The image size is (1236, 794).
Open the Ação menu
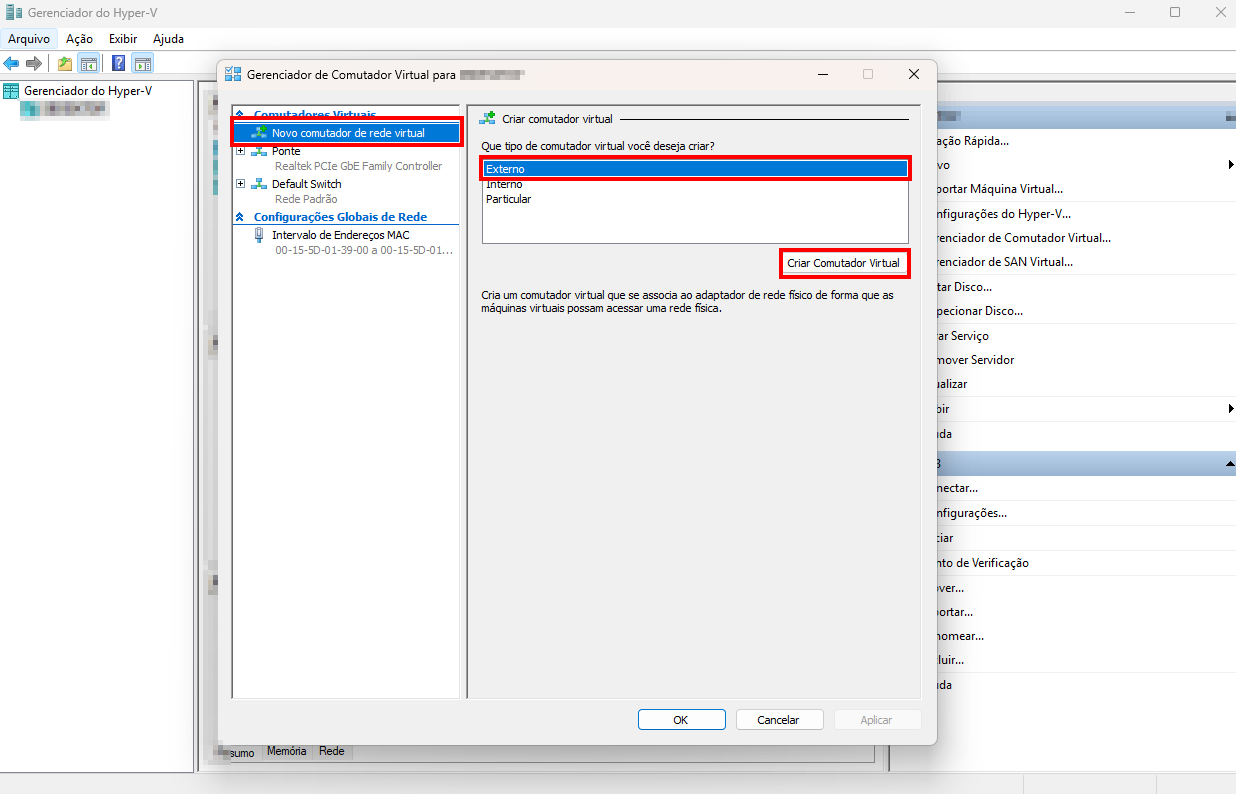click(x=79, y=39)
